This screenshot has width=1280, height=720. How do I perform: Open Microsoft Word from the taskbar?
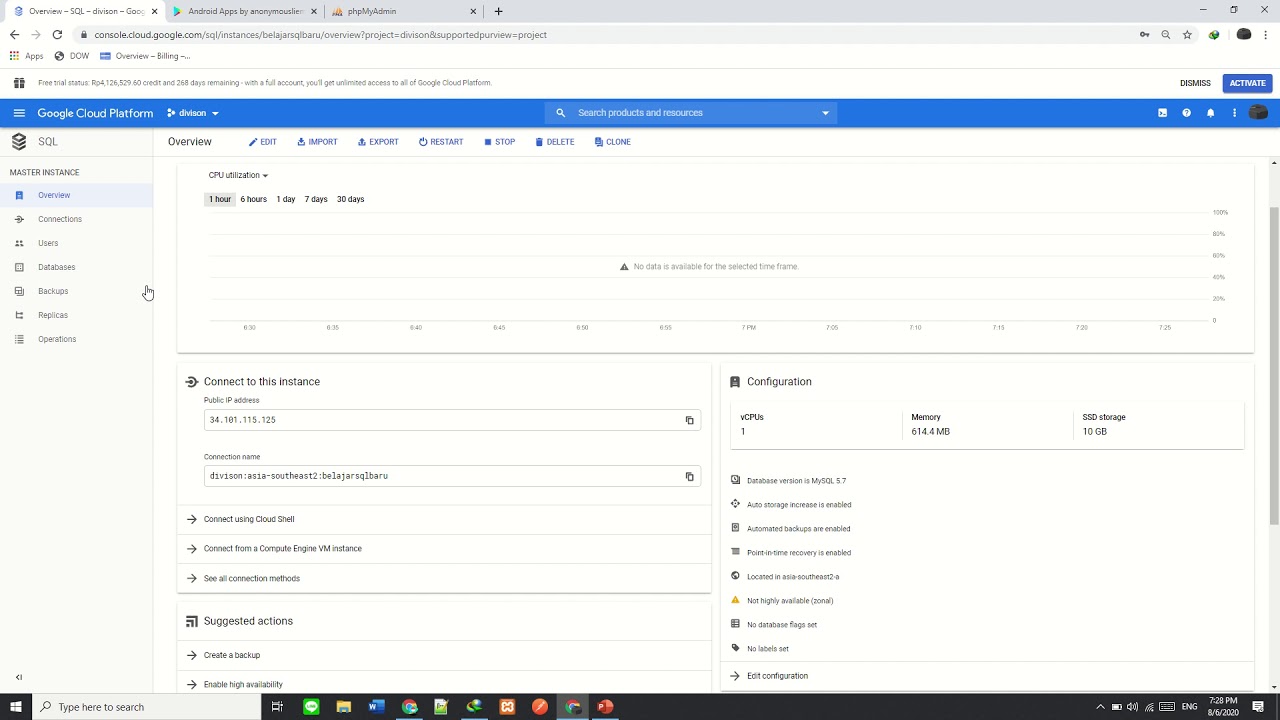[376, 707]
